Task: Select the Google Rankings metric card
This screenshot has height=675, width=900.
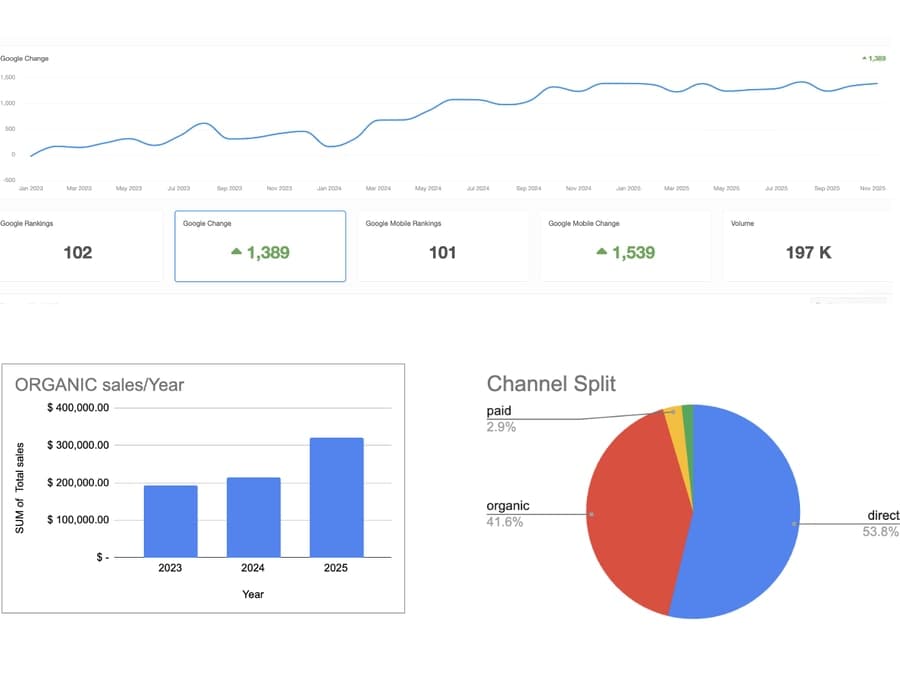Action: 80,246
